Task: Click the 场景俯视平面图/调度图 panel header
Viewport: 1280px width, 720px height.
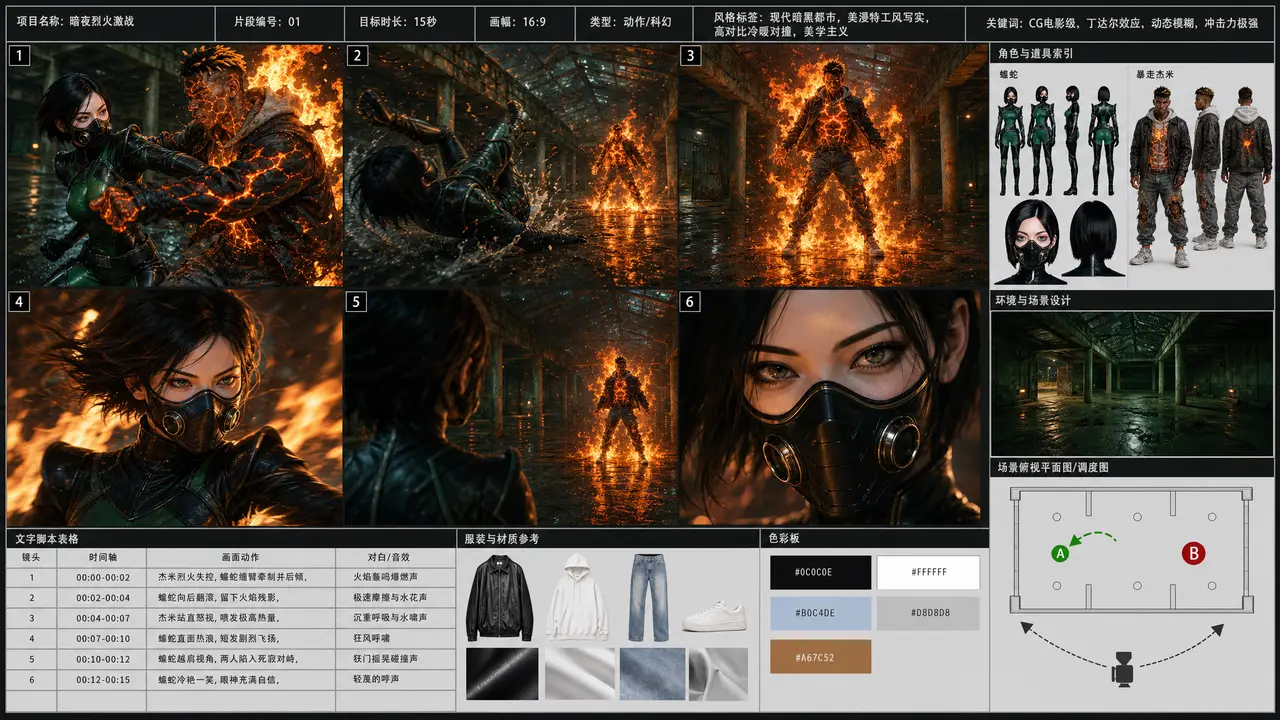Action: tap(1132, 467)
